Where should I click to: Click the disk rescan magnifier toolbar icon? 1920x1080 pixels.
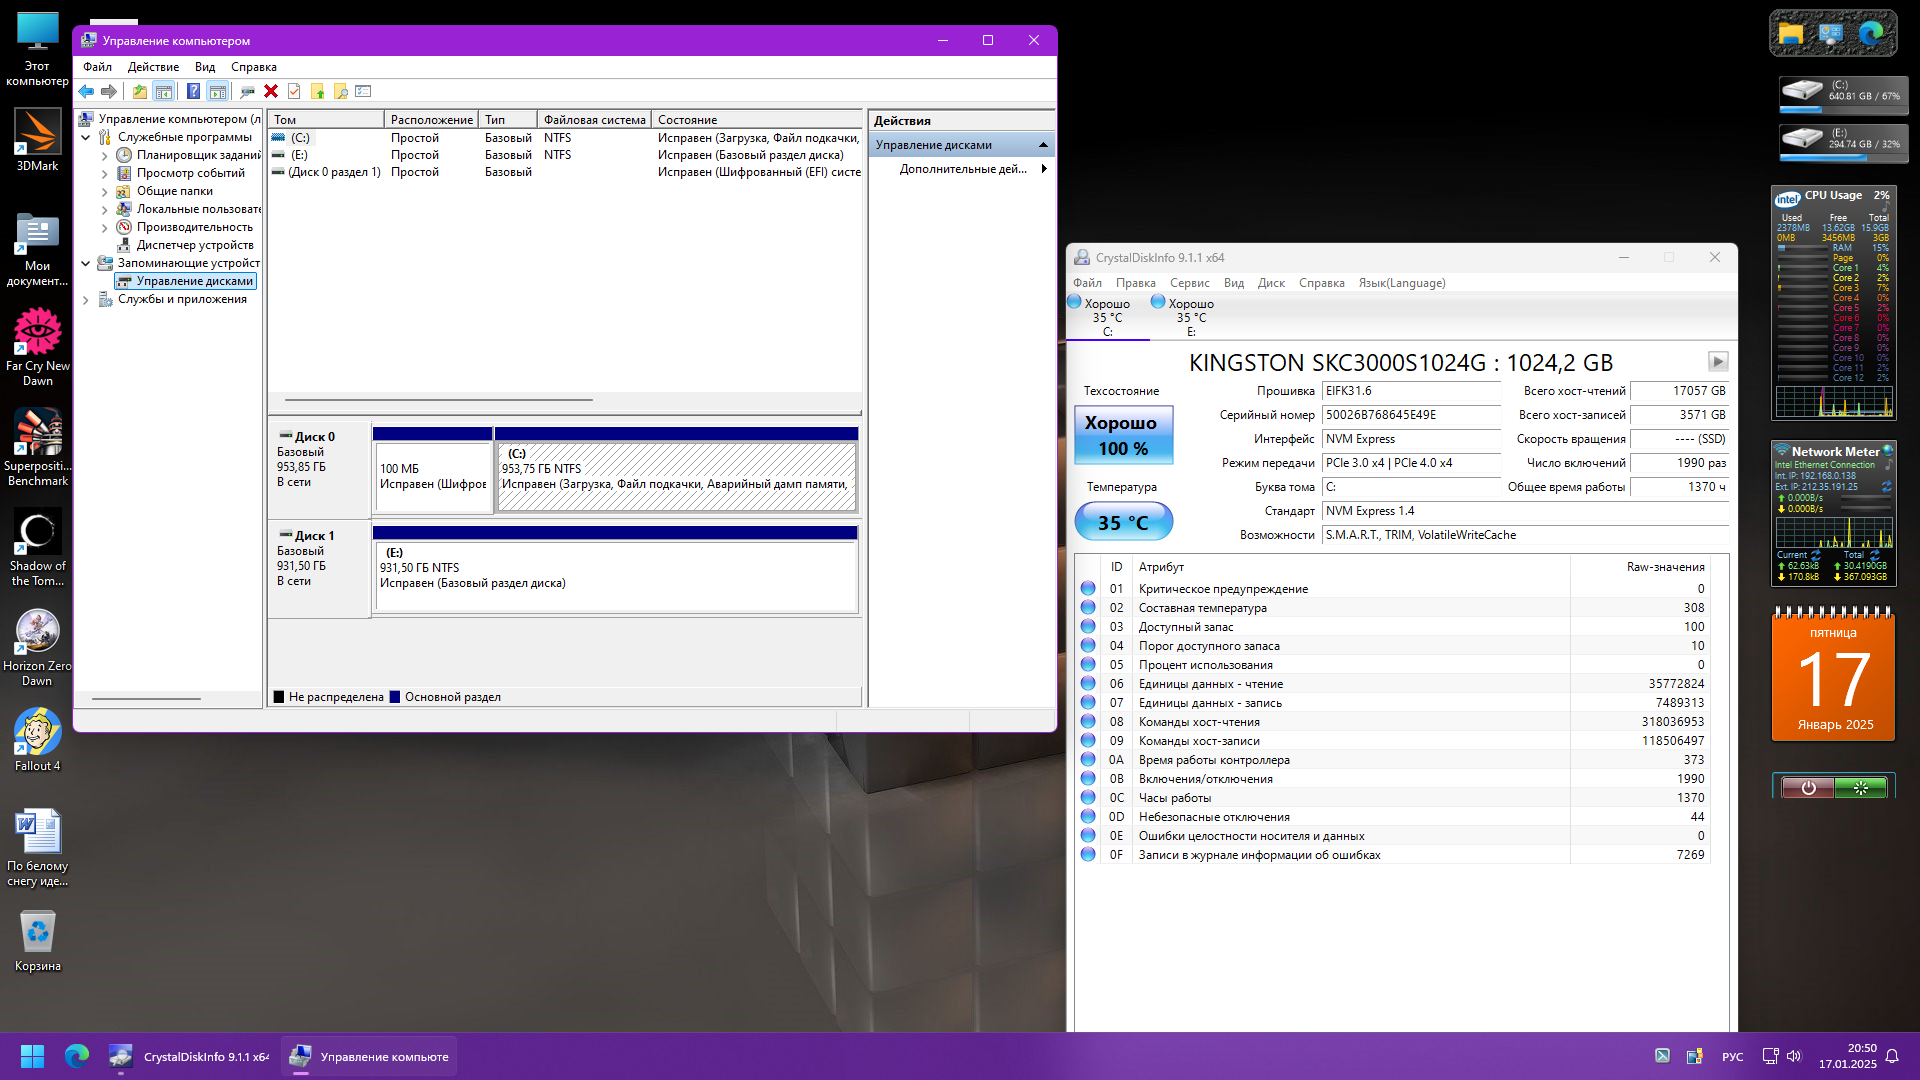click(247, 91)
